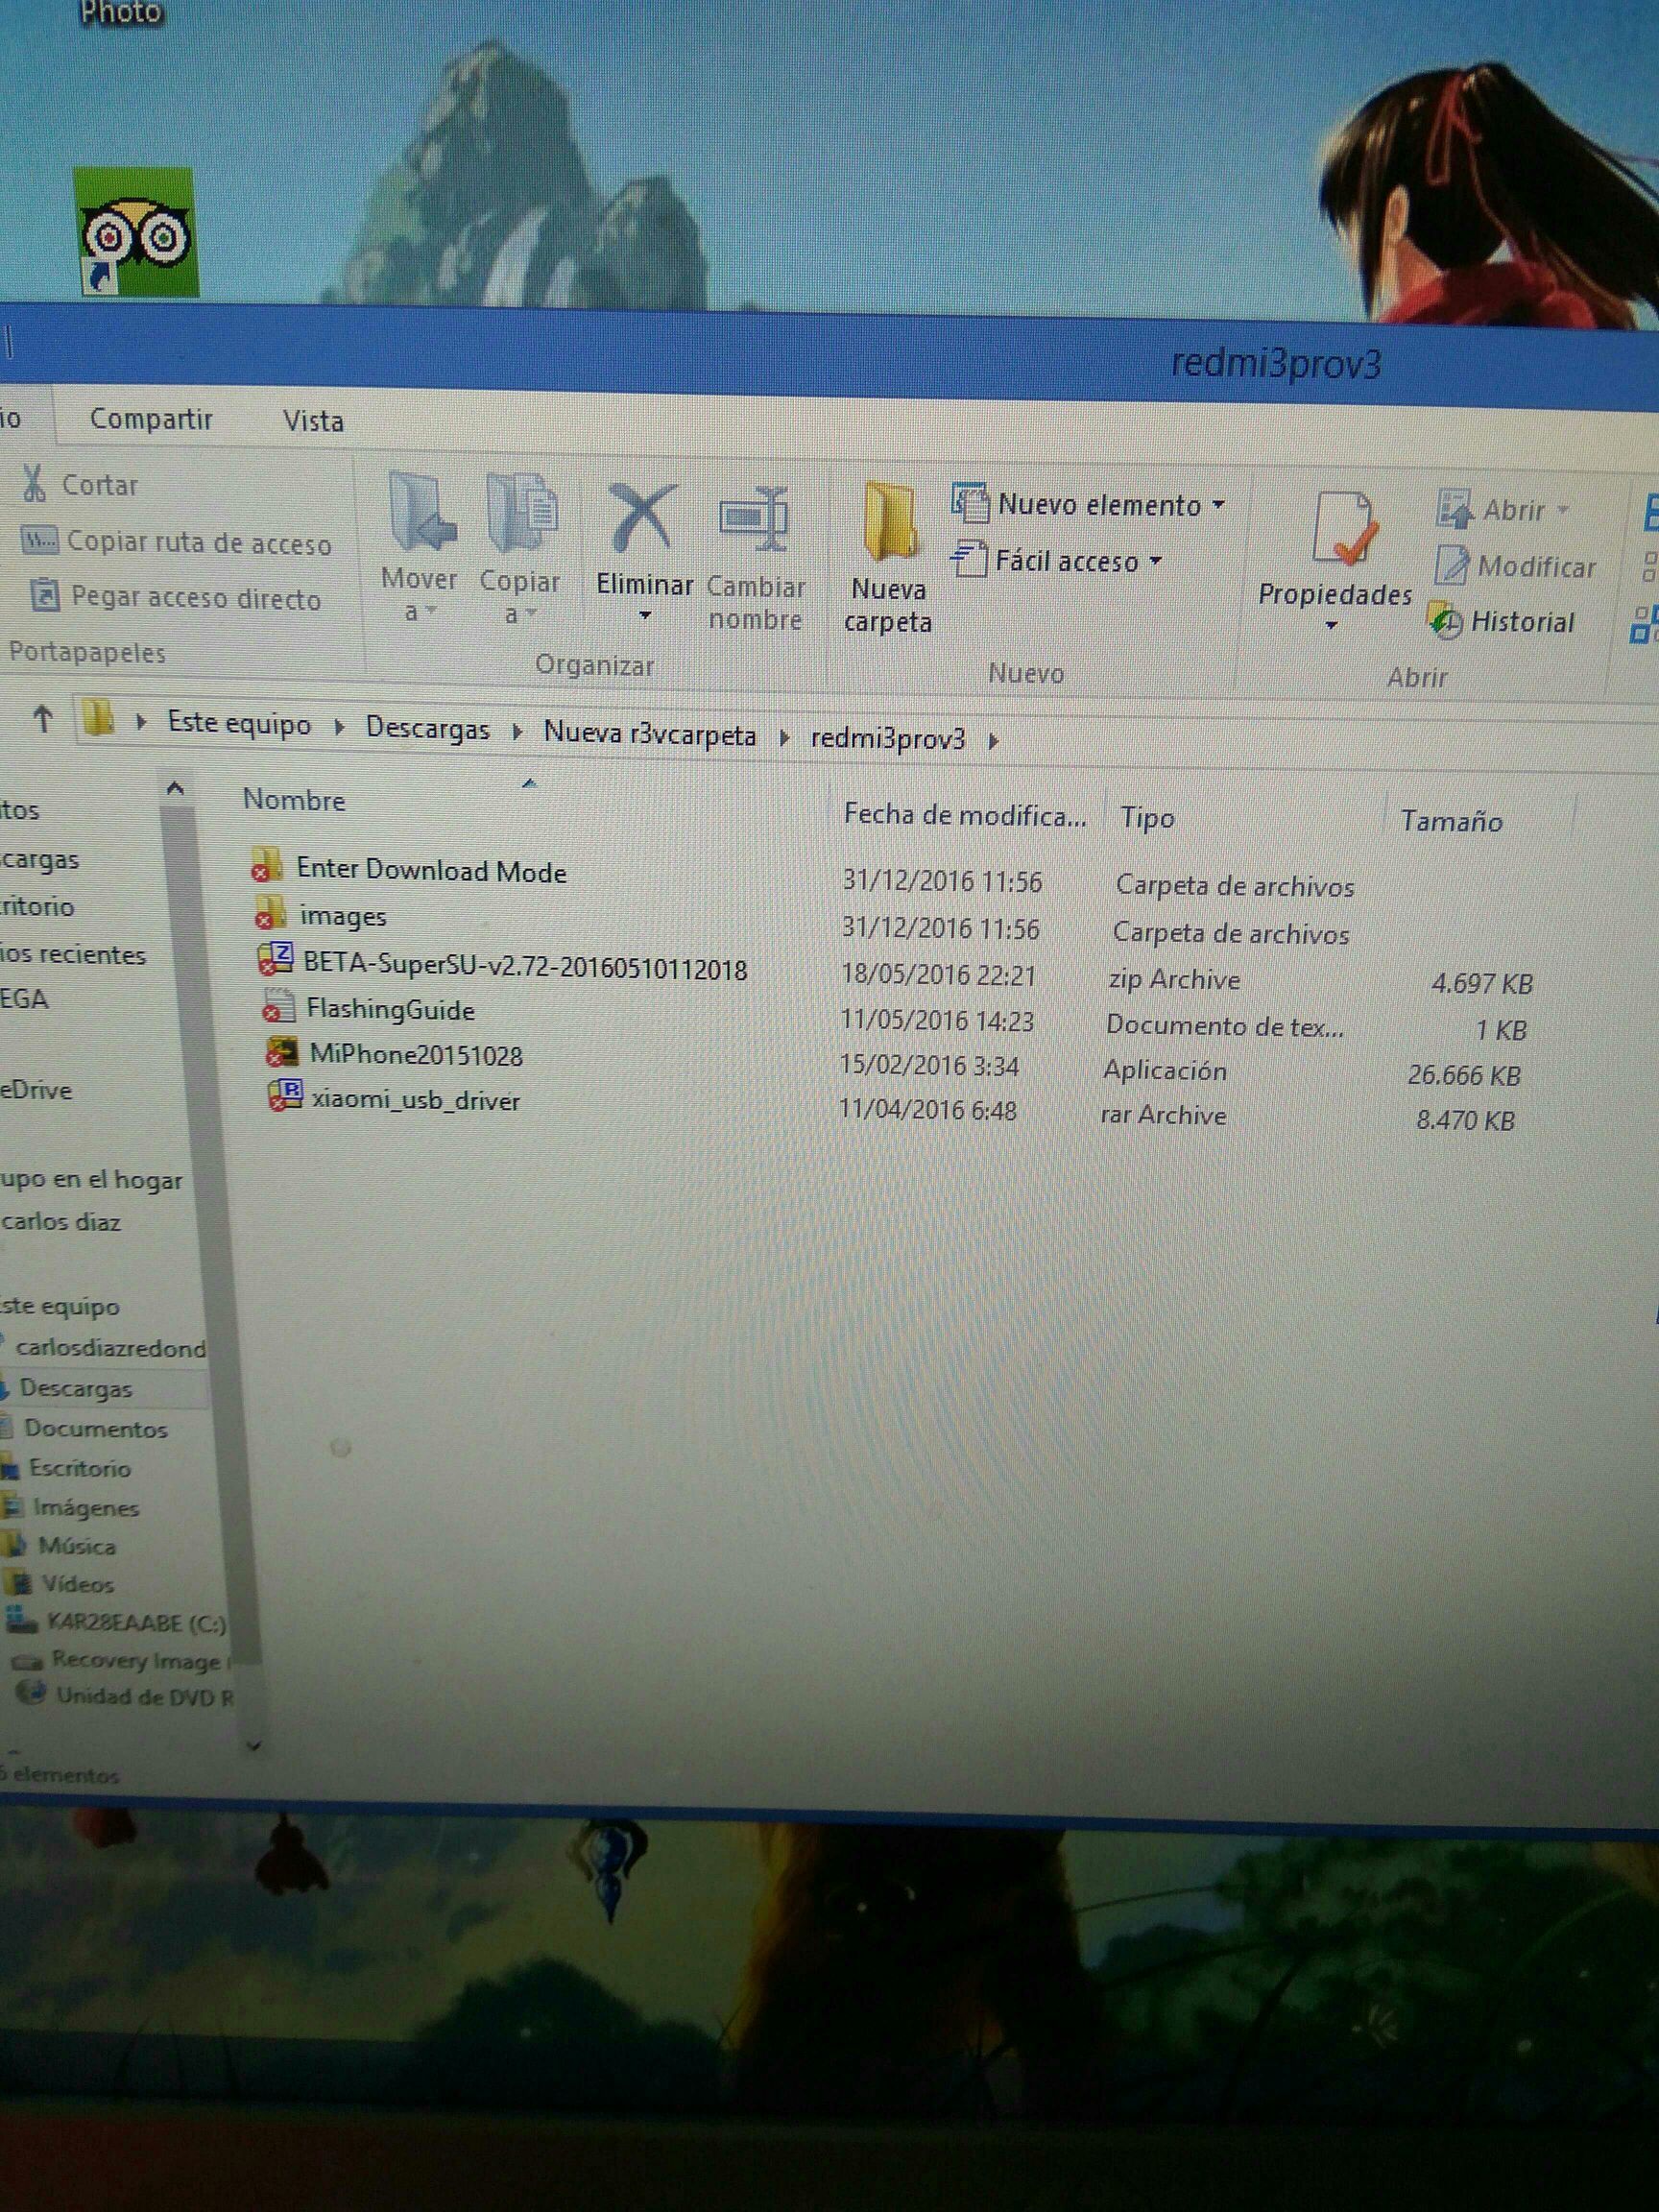Expand the Abrir dropdown arrow
Image resolution: width=1659 pixels, height=2212 pixels.
click(x=1562, y=511)
